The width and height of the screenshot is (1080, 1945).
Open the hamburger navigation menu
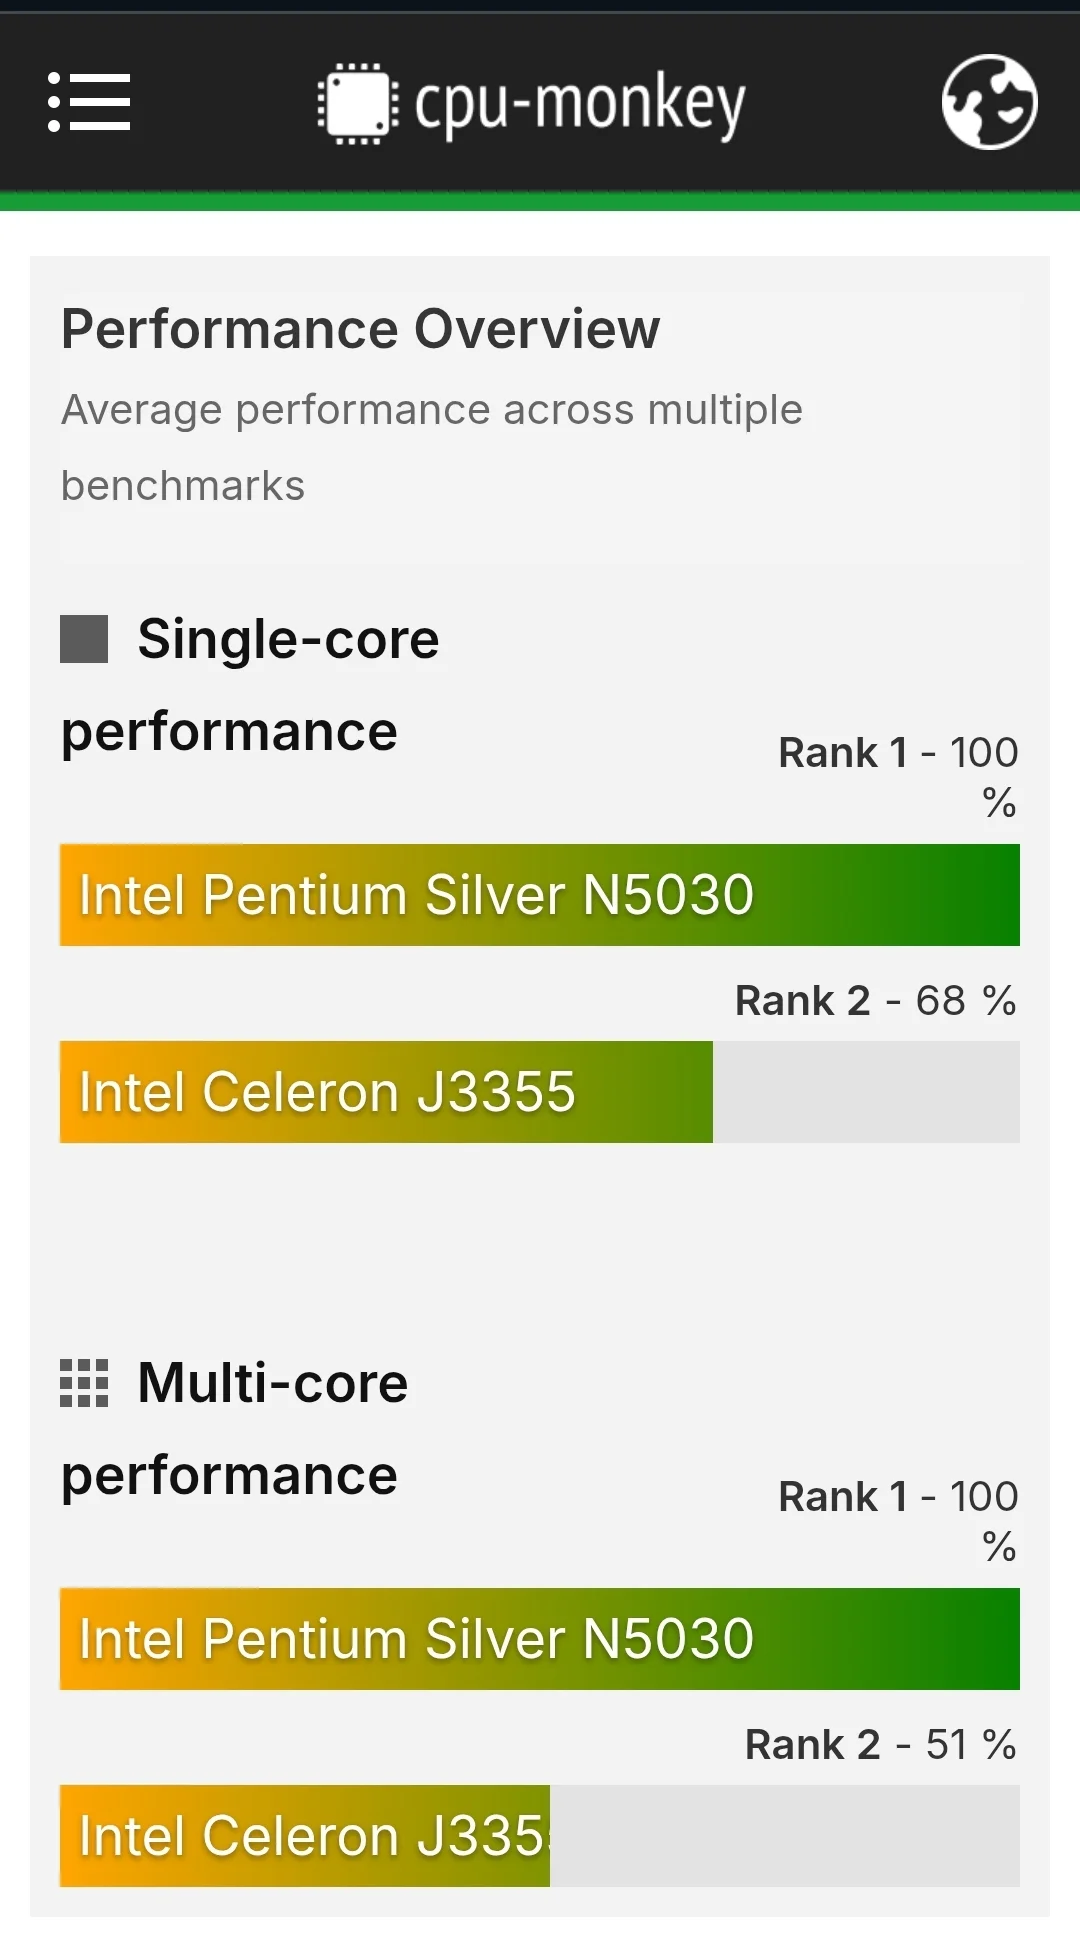[89, 102]
